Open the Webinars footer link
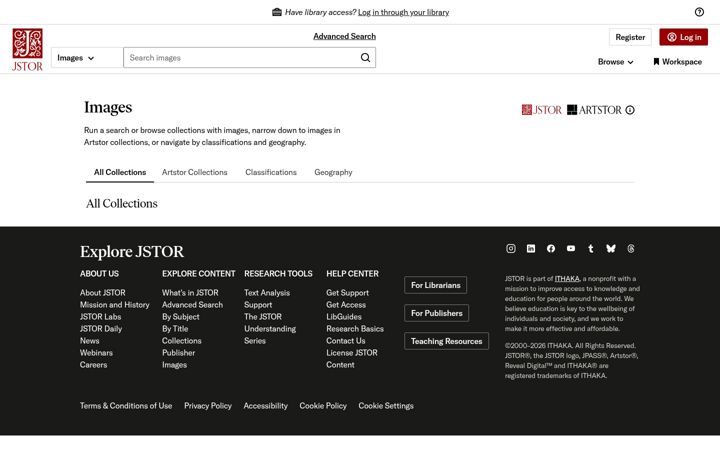720x450 pixels. (x=96, y=352)
